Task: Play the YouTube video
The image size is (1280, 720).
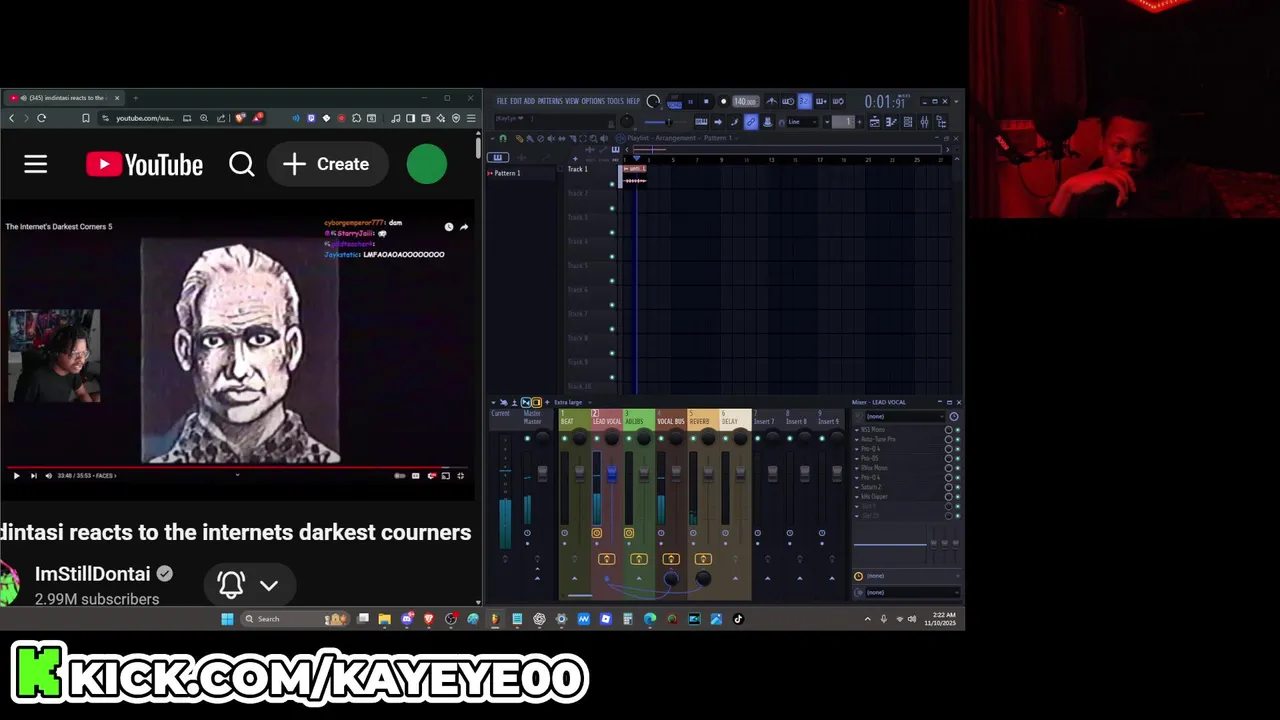Action: (16, 476)
